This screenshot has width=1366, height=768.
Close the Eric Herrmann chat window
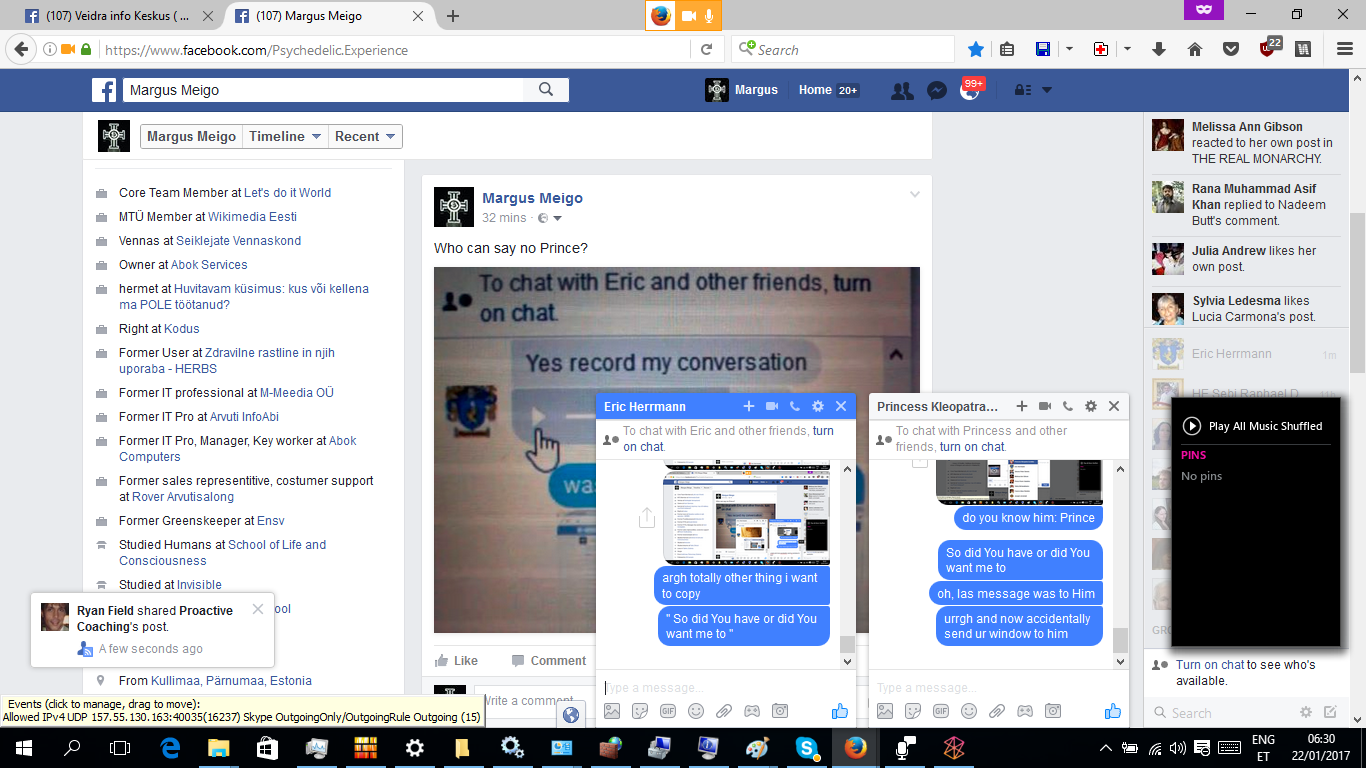click(x=841, y=406)
